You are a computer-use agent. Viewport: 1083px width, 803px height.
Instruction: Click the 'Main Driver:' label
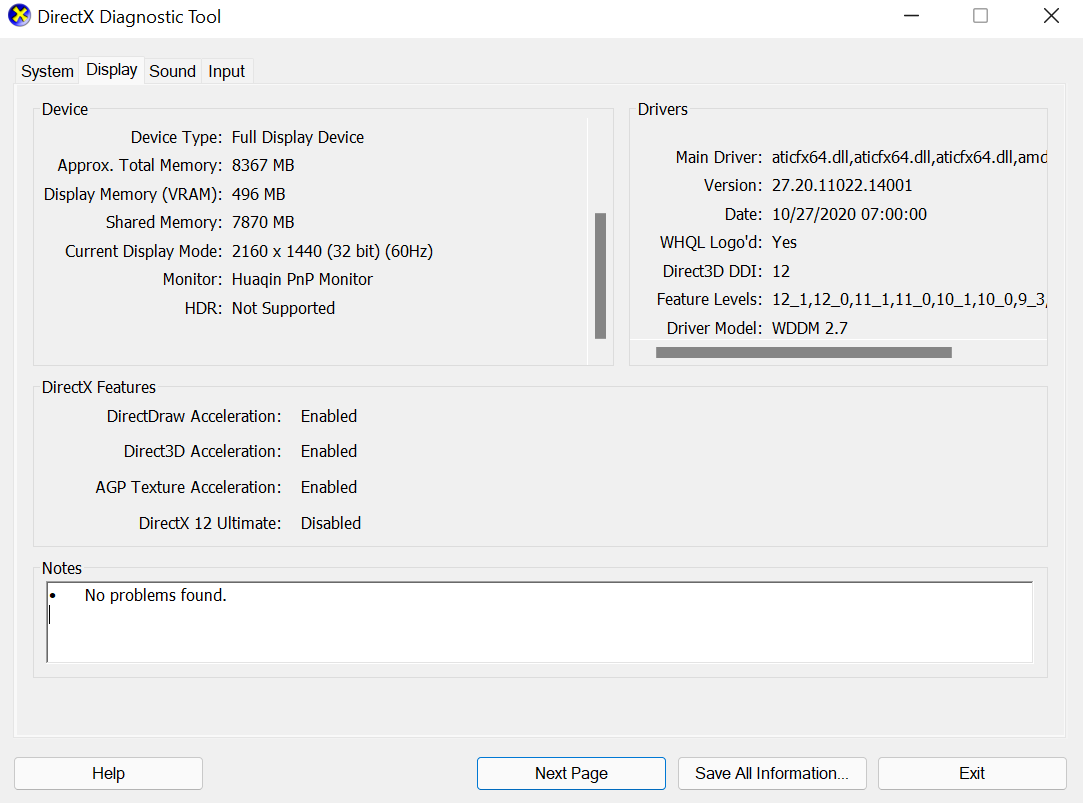718,157
